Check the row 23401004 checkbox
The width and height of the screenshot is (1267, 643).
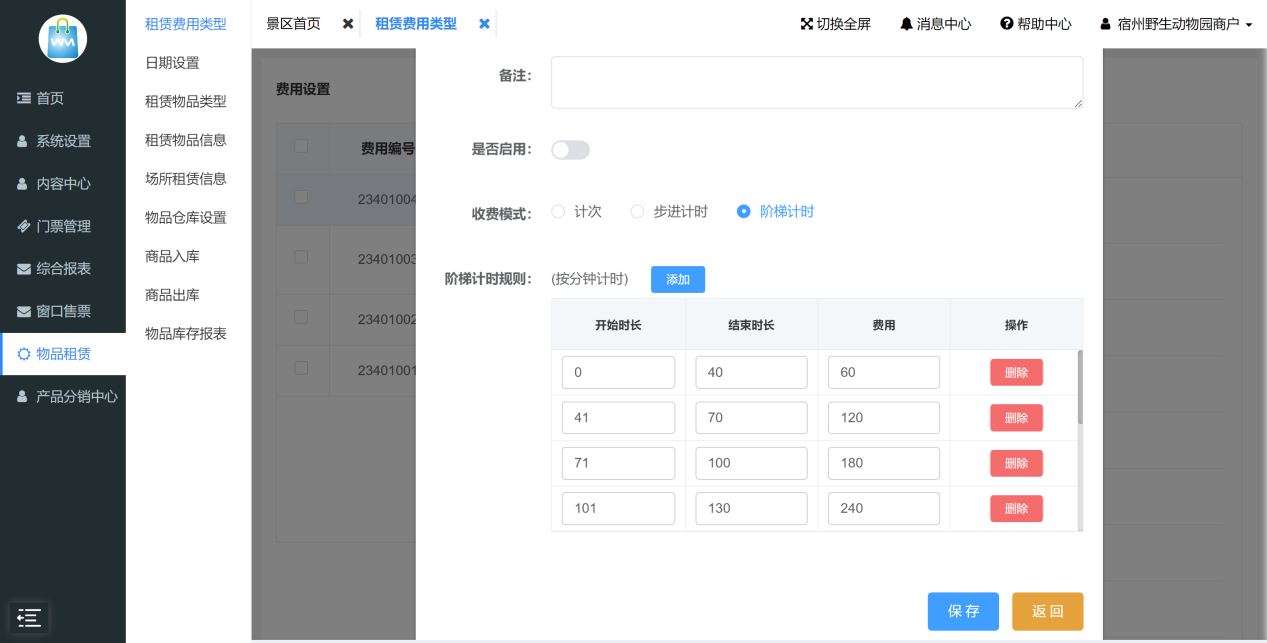tap(301, 197)
